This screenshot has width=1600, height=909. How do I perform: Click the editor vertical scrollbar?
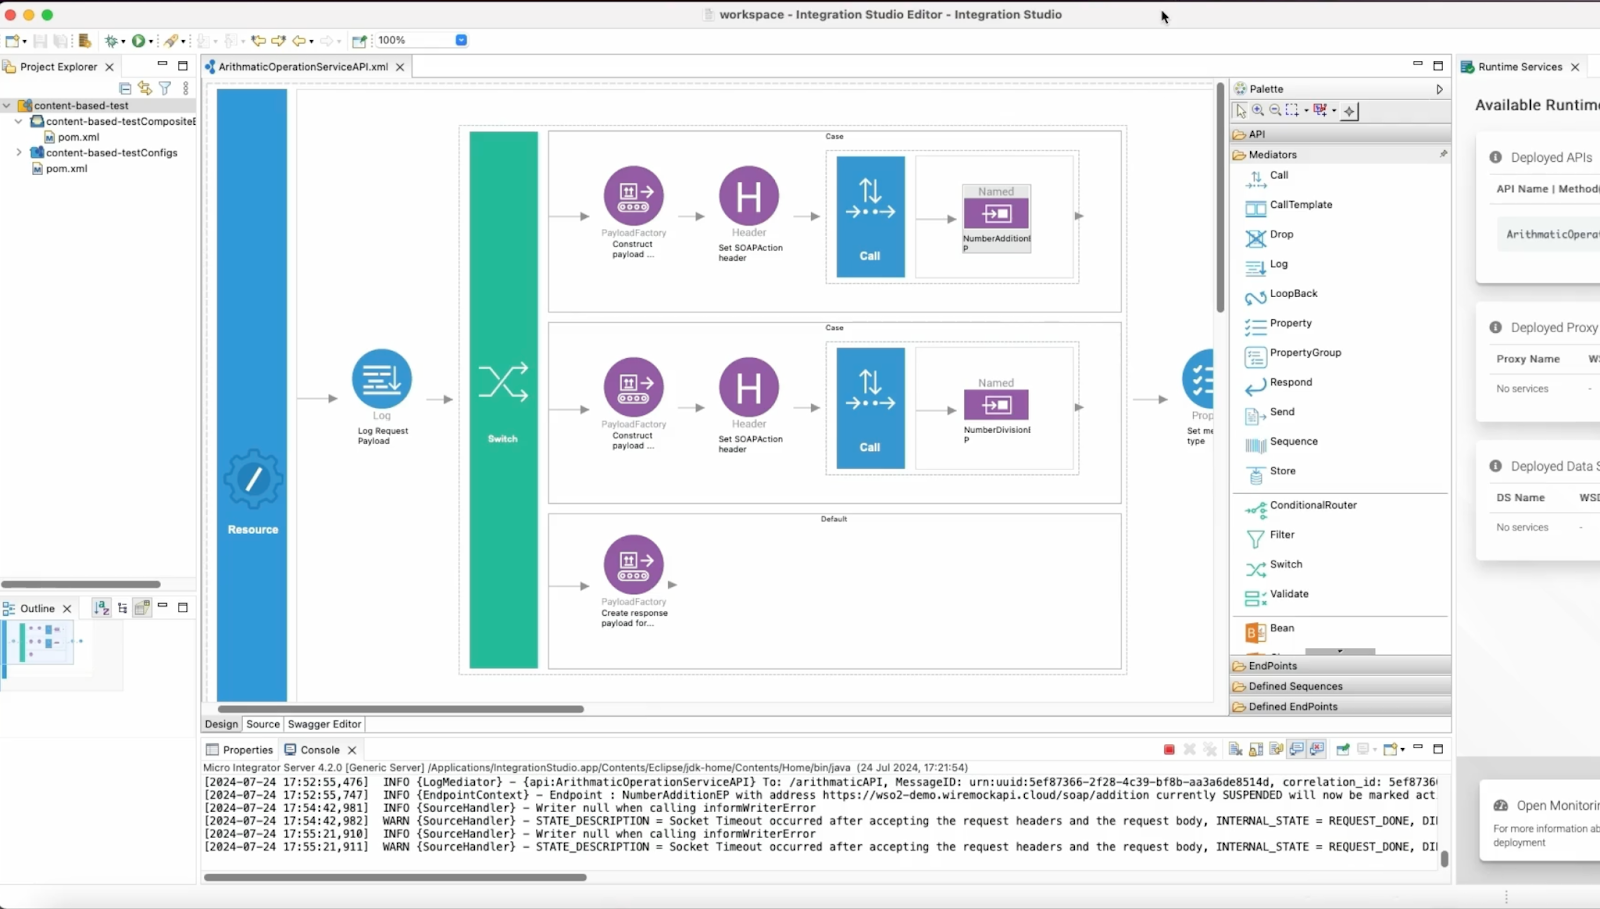[1220, 198]
